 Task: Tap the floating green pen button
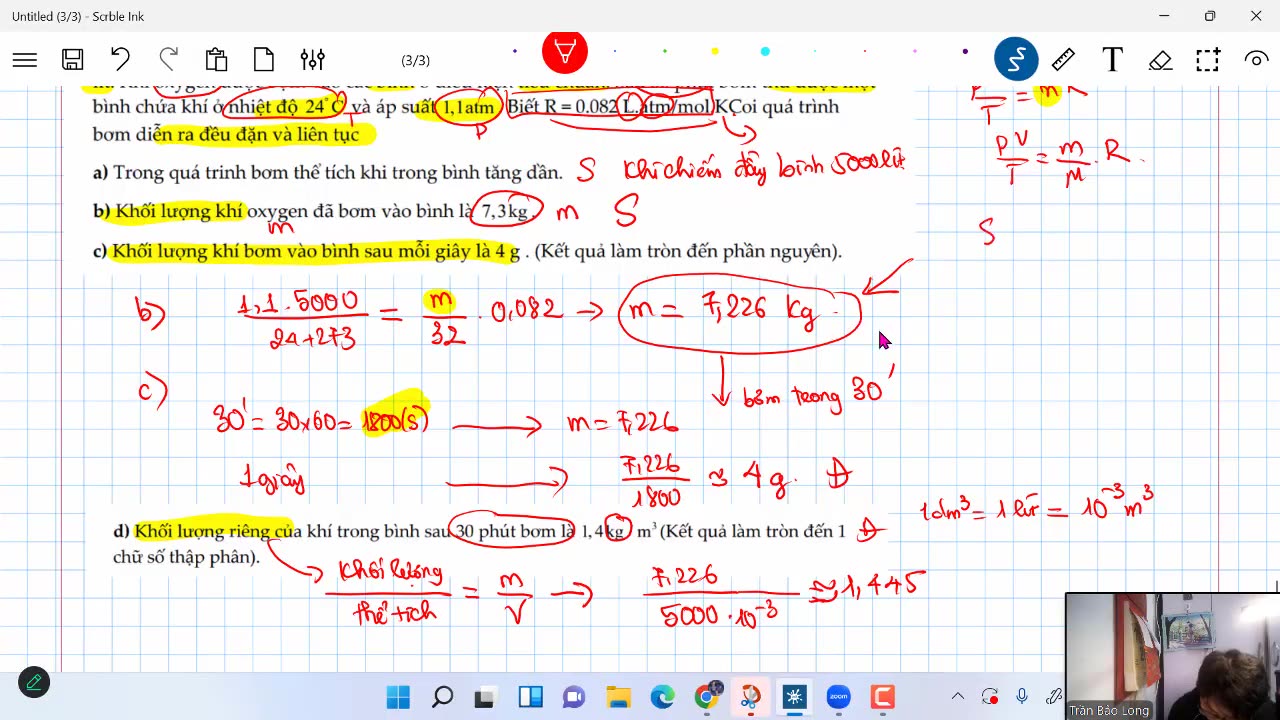[x=34, y=683]
